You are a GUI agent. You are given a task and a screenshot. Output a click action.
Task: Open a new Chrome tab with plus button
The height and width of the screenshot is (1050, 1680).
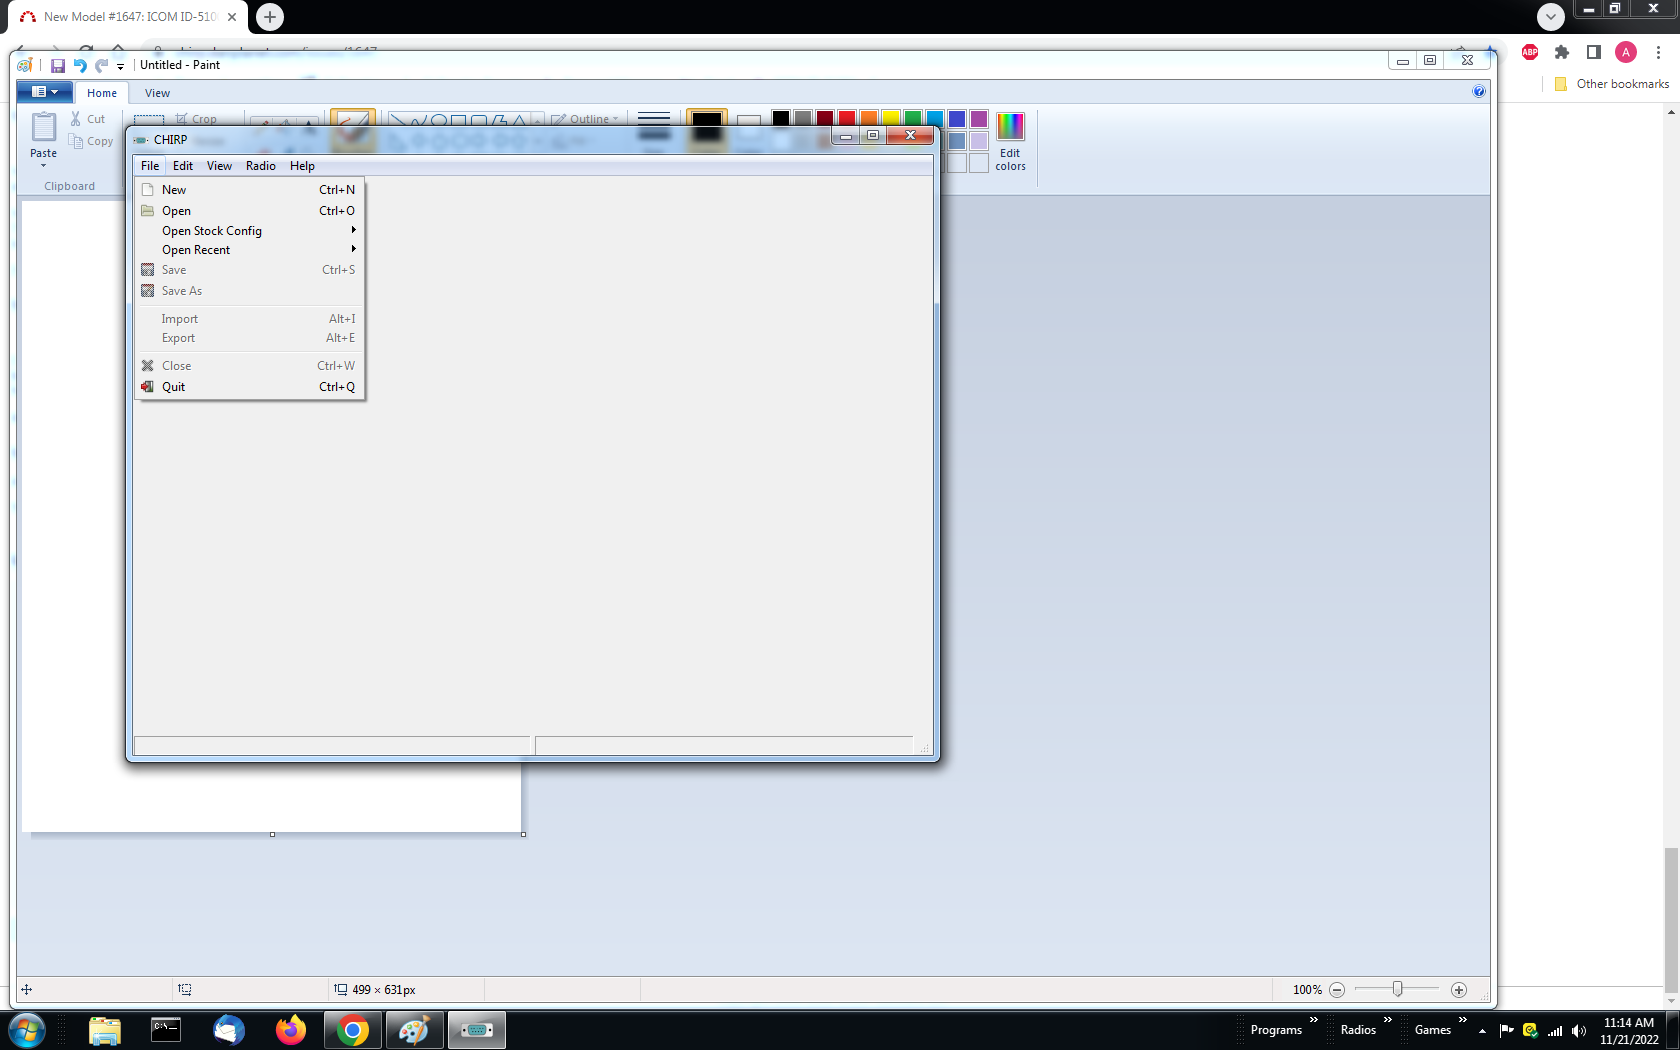[270, 17]
